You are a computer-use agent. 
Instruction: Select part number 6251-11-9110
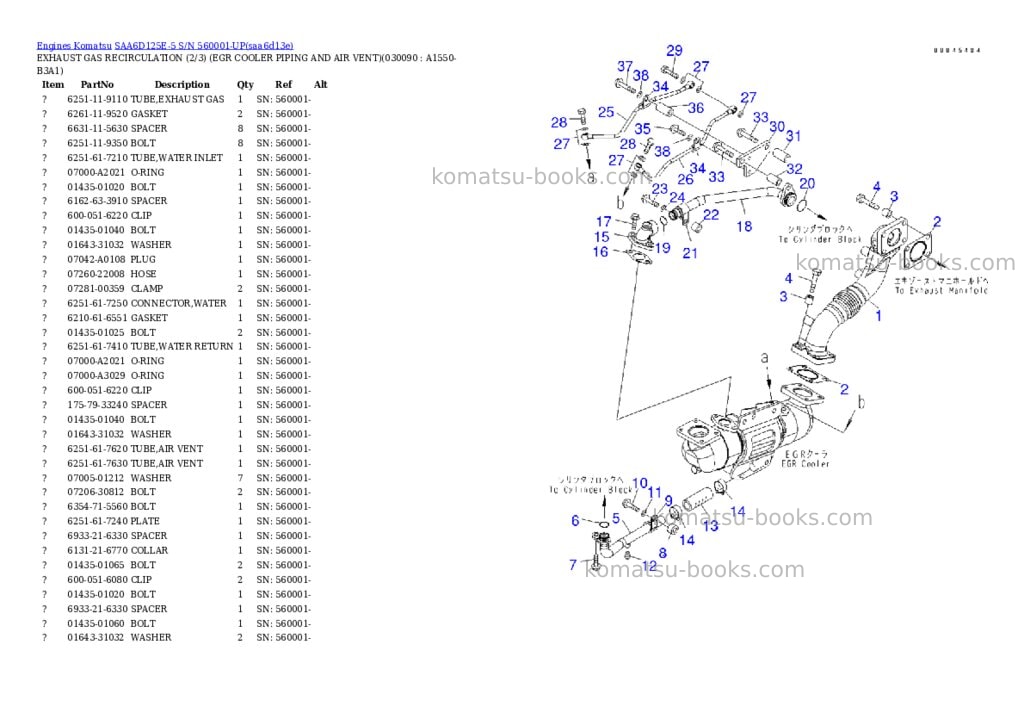98,99
